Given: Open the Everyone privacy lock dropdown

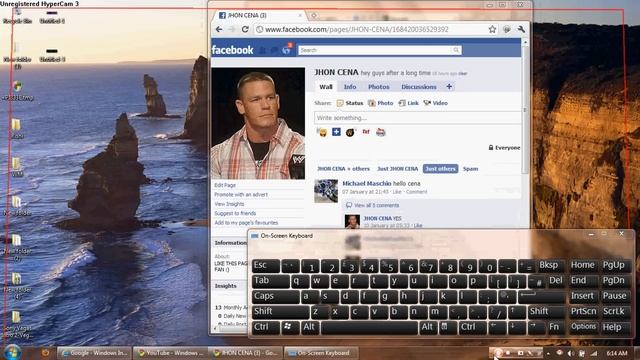Looking at the screenshot, I should tap(504, 148).
